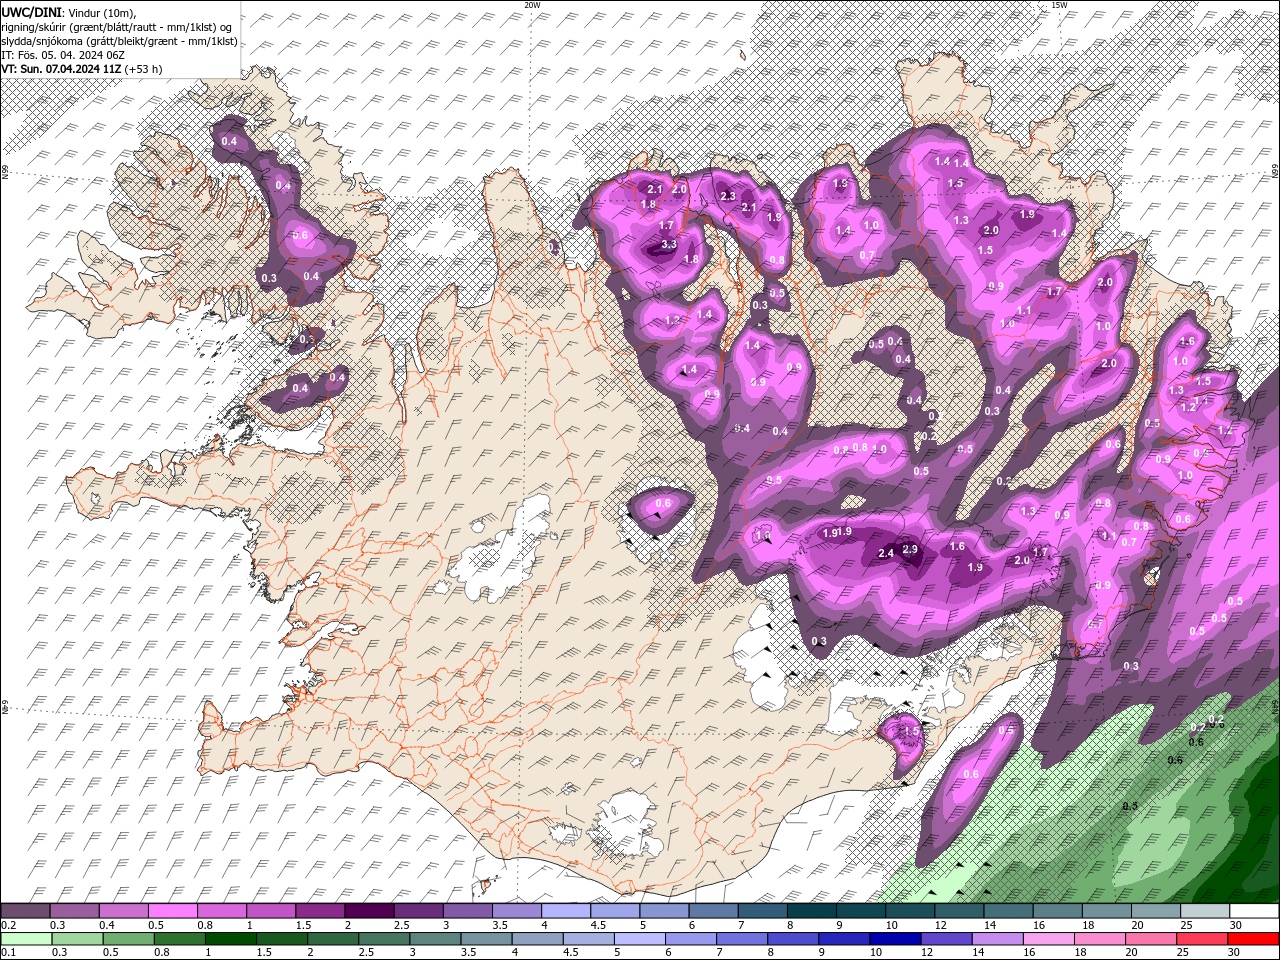Click the '0.4' label on the upper legend

[107, 925]
